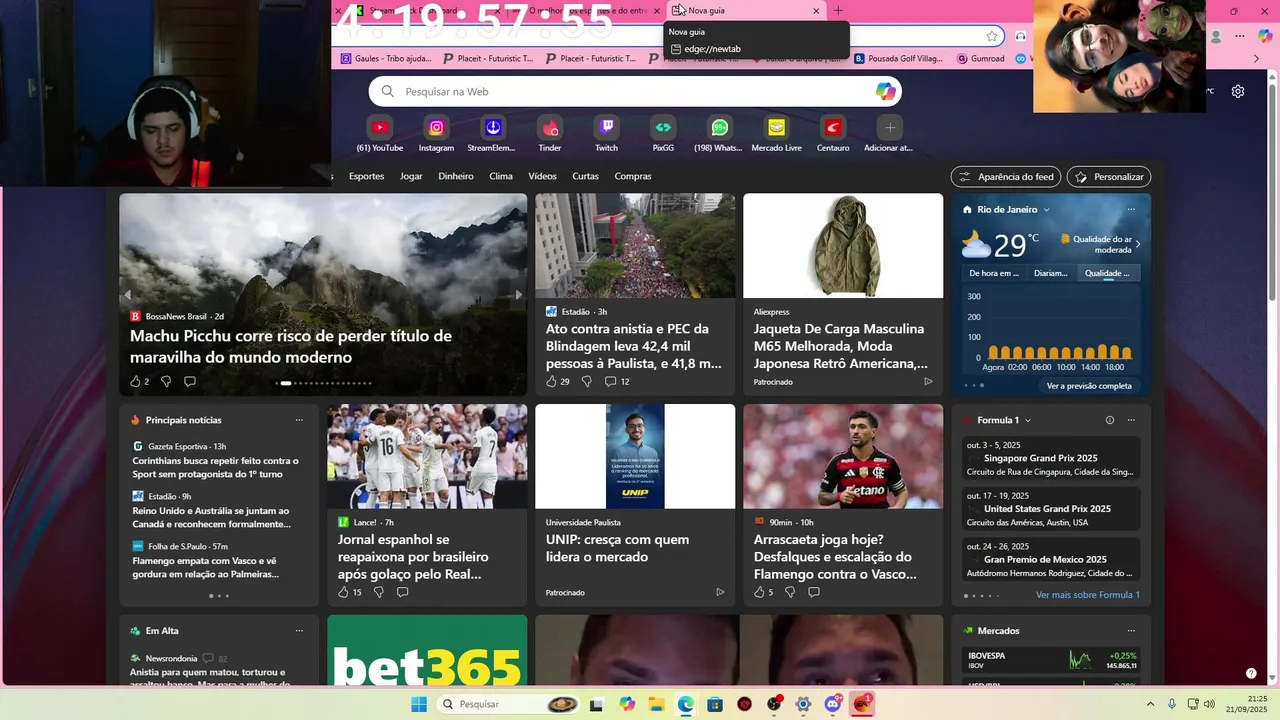Open comments on the Machu Picchu article
The width and height of the screenshot is (1280, 720).
(x=190, y=381)
